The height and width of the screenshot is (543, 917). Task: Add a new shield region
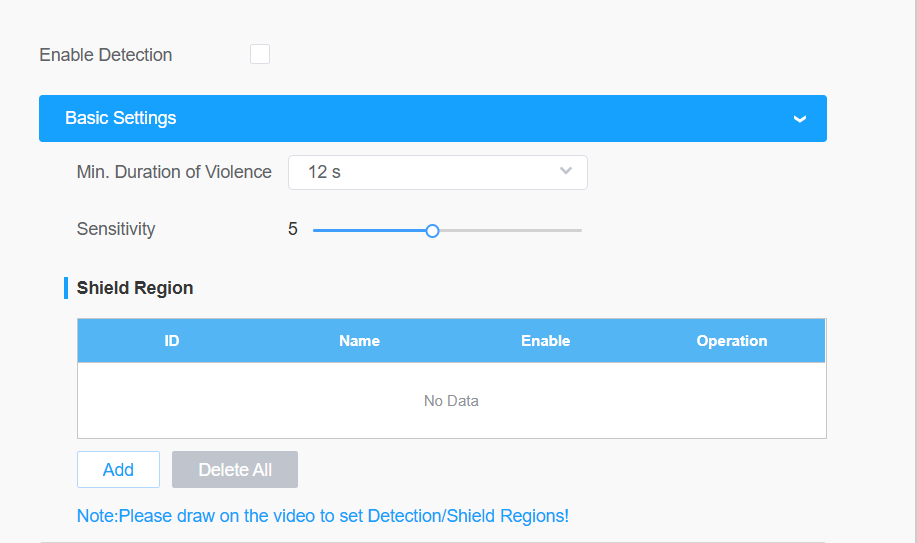click(118, 469)
